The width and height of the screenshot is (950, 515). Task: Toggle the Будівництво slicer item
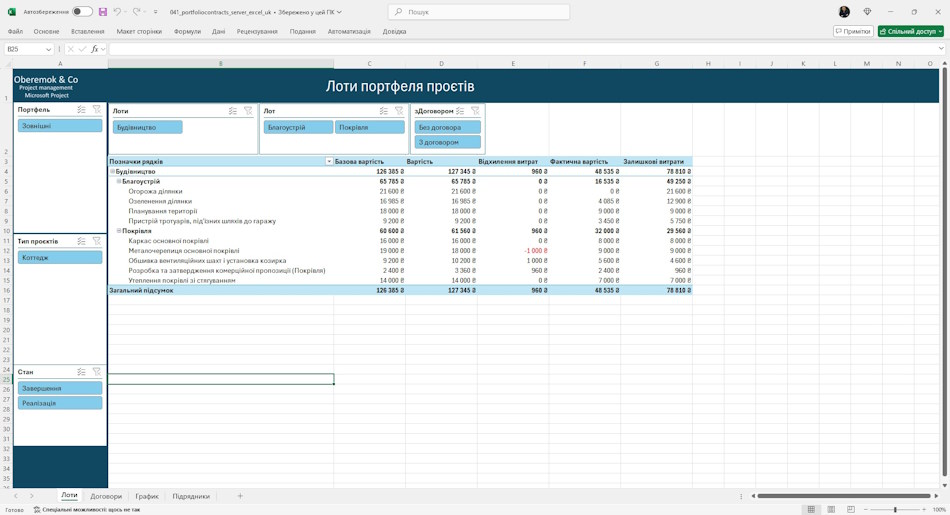click(147, 127)
